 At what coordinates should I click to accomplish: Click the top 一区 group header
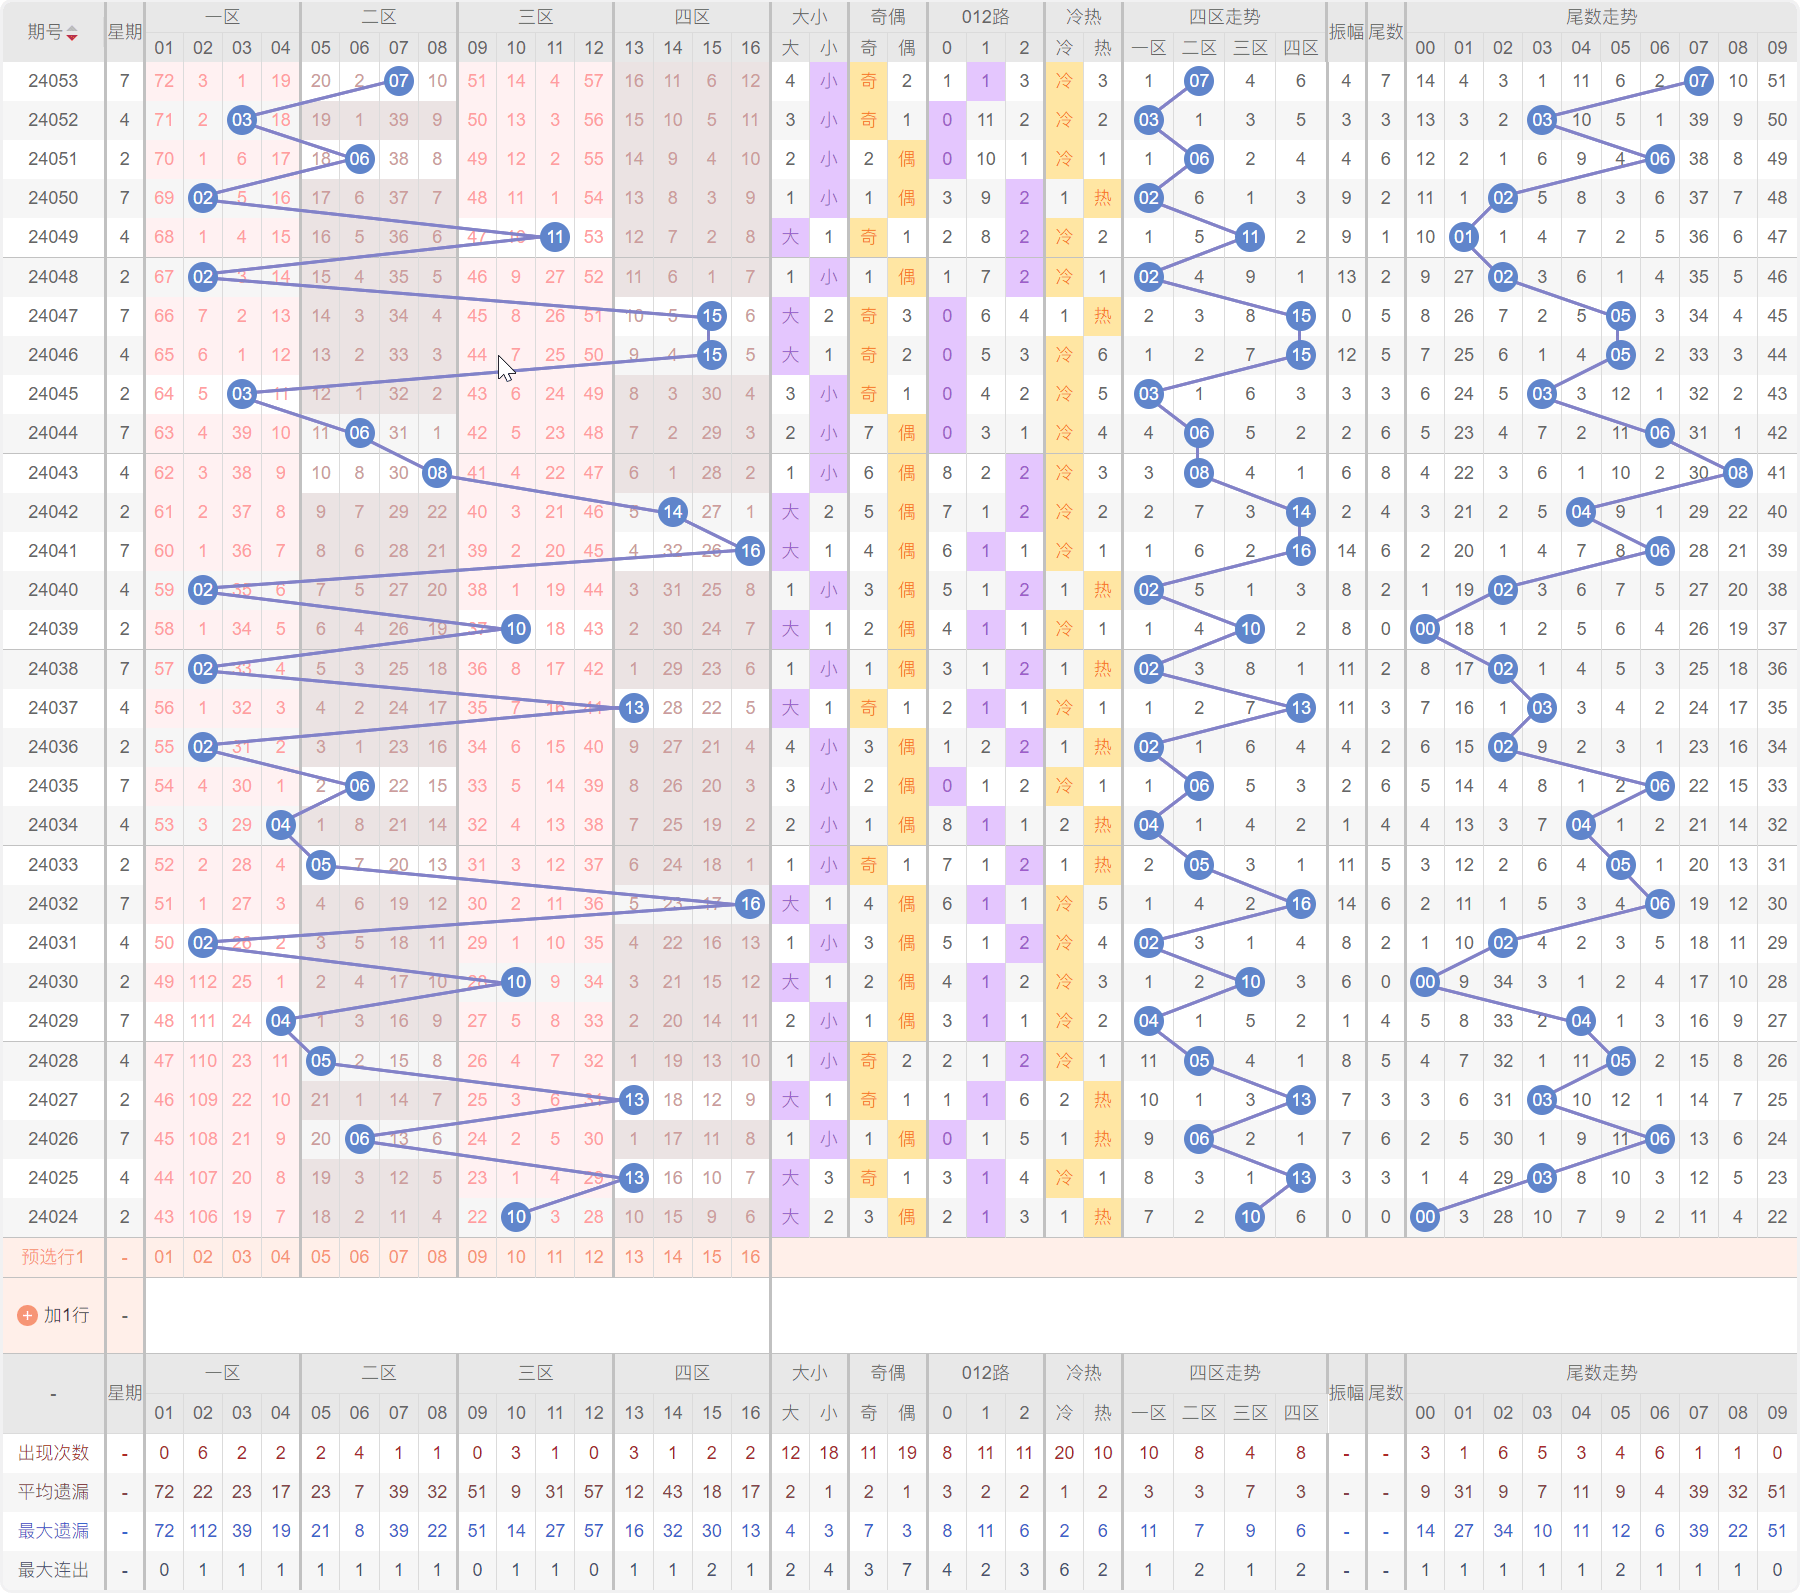point(222,17)
